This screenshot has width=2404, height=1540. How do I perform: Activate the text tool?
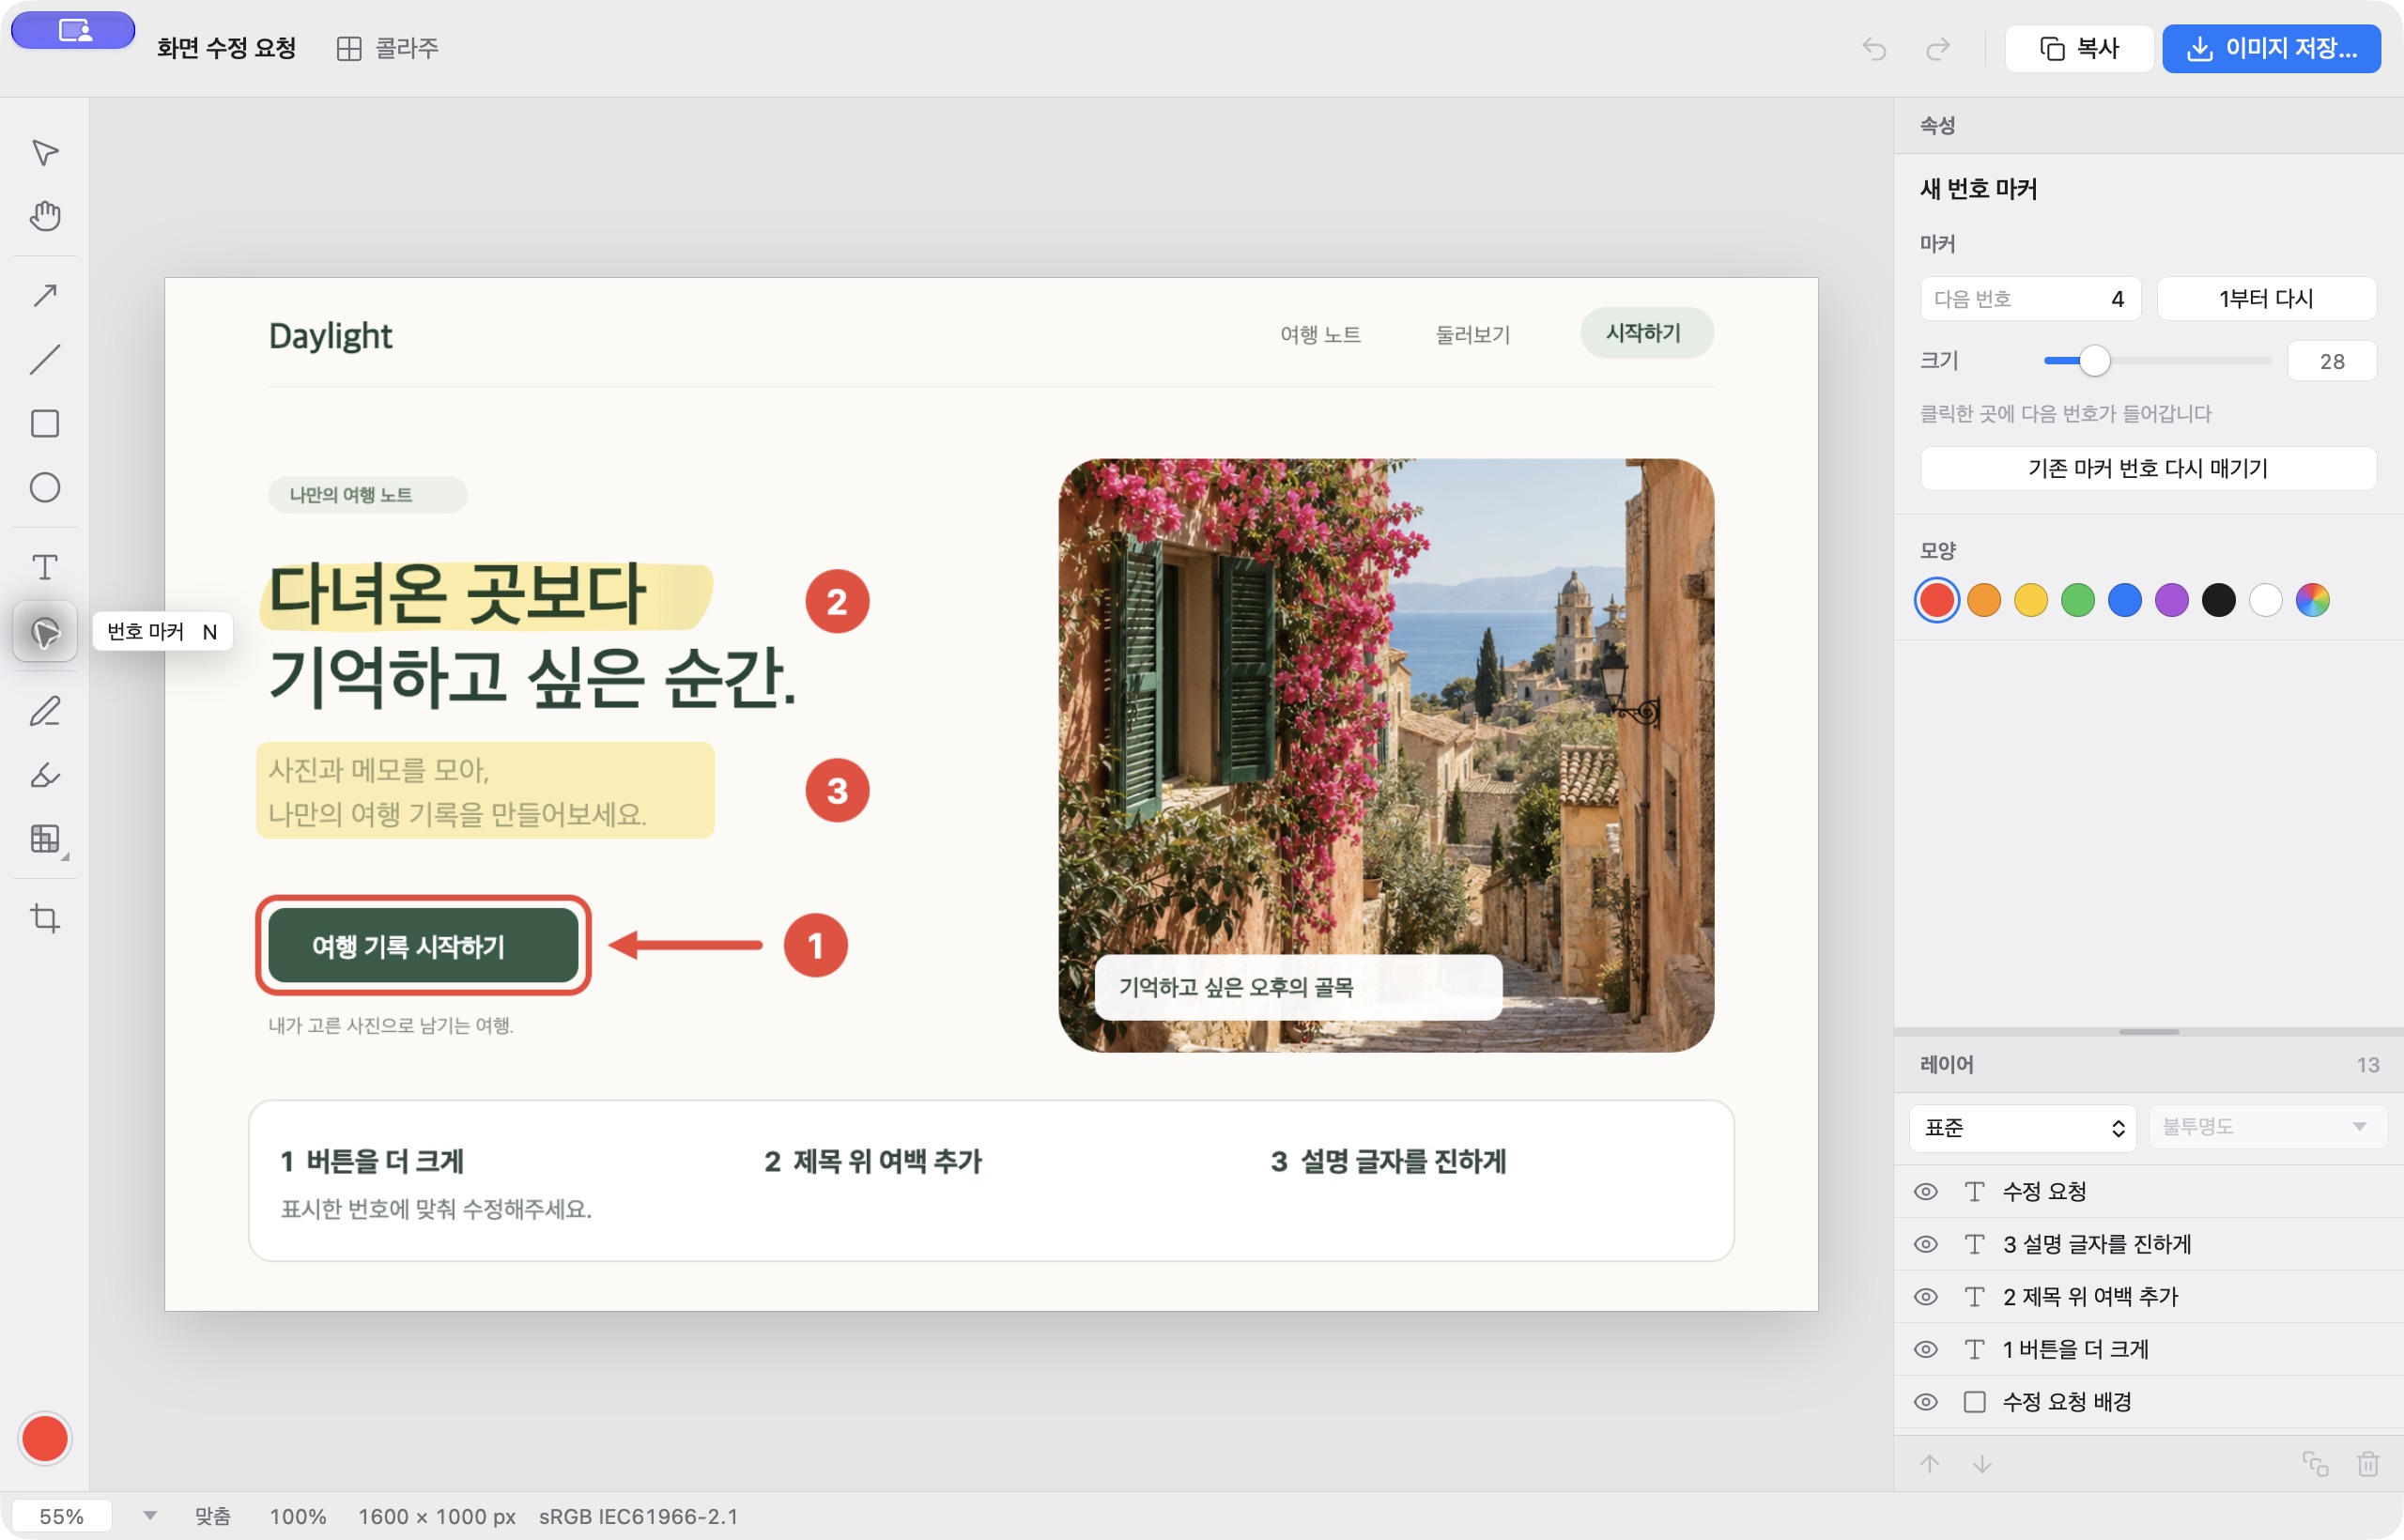pyautogui.click(x=45, y=567)
